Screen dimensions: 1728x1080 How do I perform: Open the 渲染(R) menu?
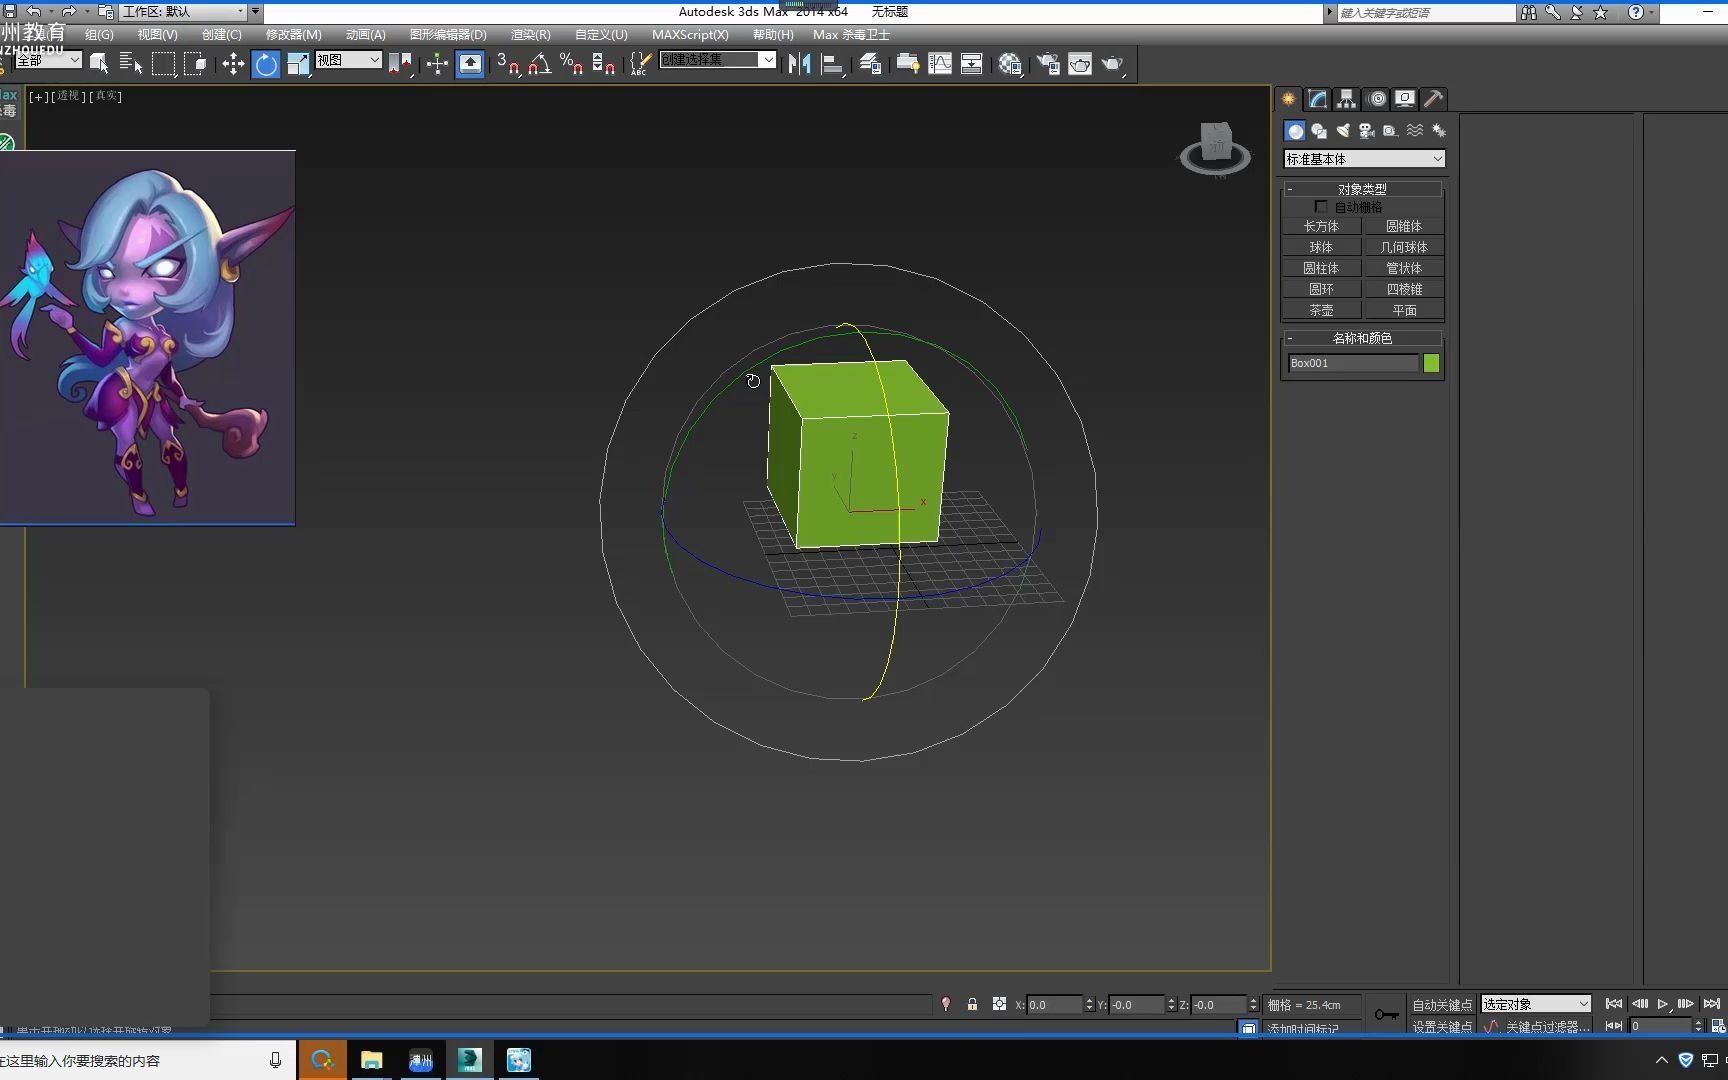point(530,34)
